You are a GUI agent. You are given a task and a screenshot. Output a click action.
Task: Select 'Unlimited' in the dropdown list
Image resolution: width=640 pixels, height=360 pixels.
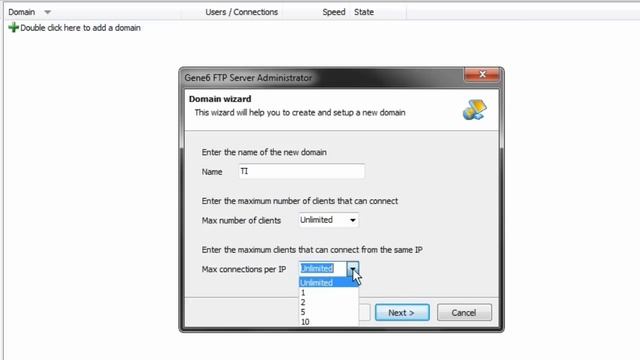(x=329, y=282)
